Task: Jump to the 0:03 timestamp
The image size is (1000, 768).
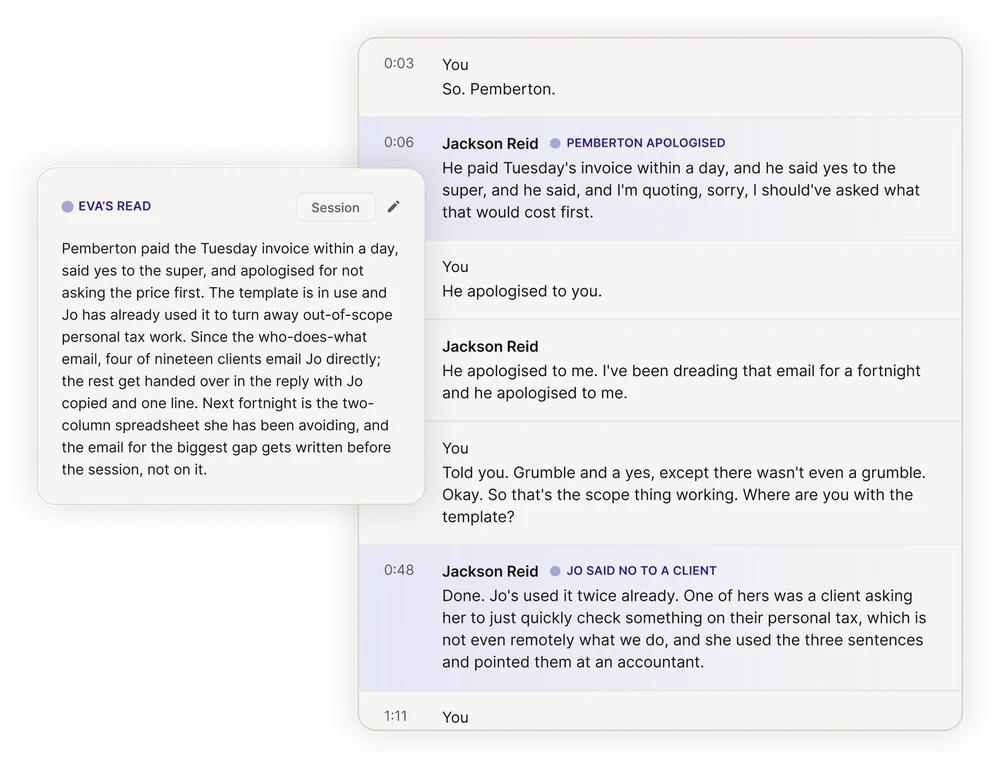Action: point(399,63)
